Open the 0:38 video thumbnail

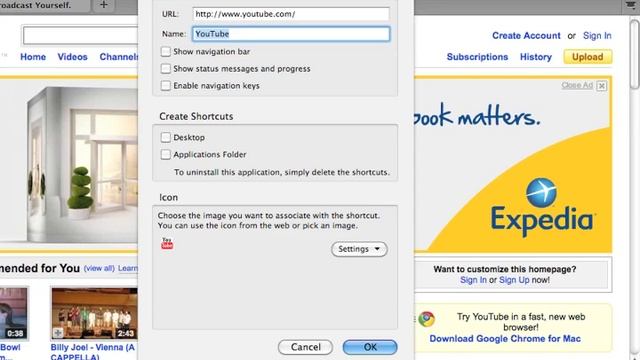point(14,313)
